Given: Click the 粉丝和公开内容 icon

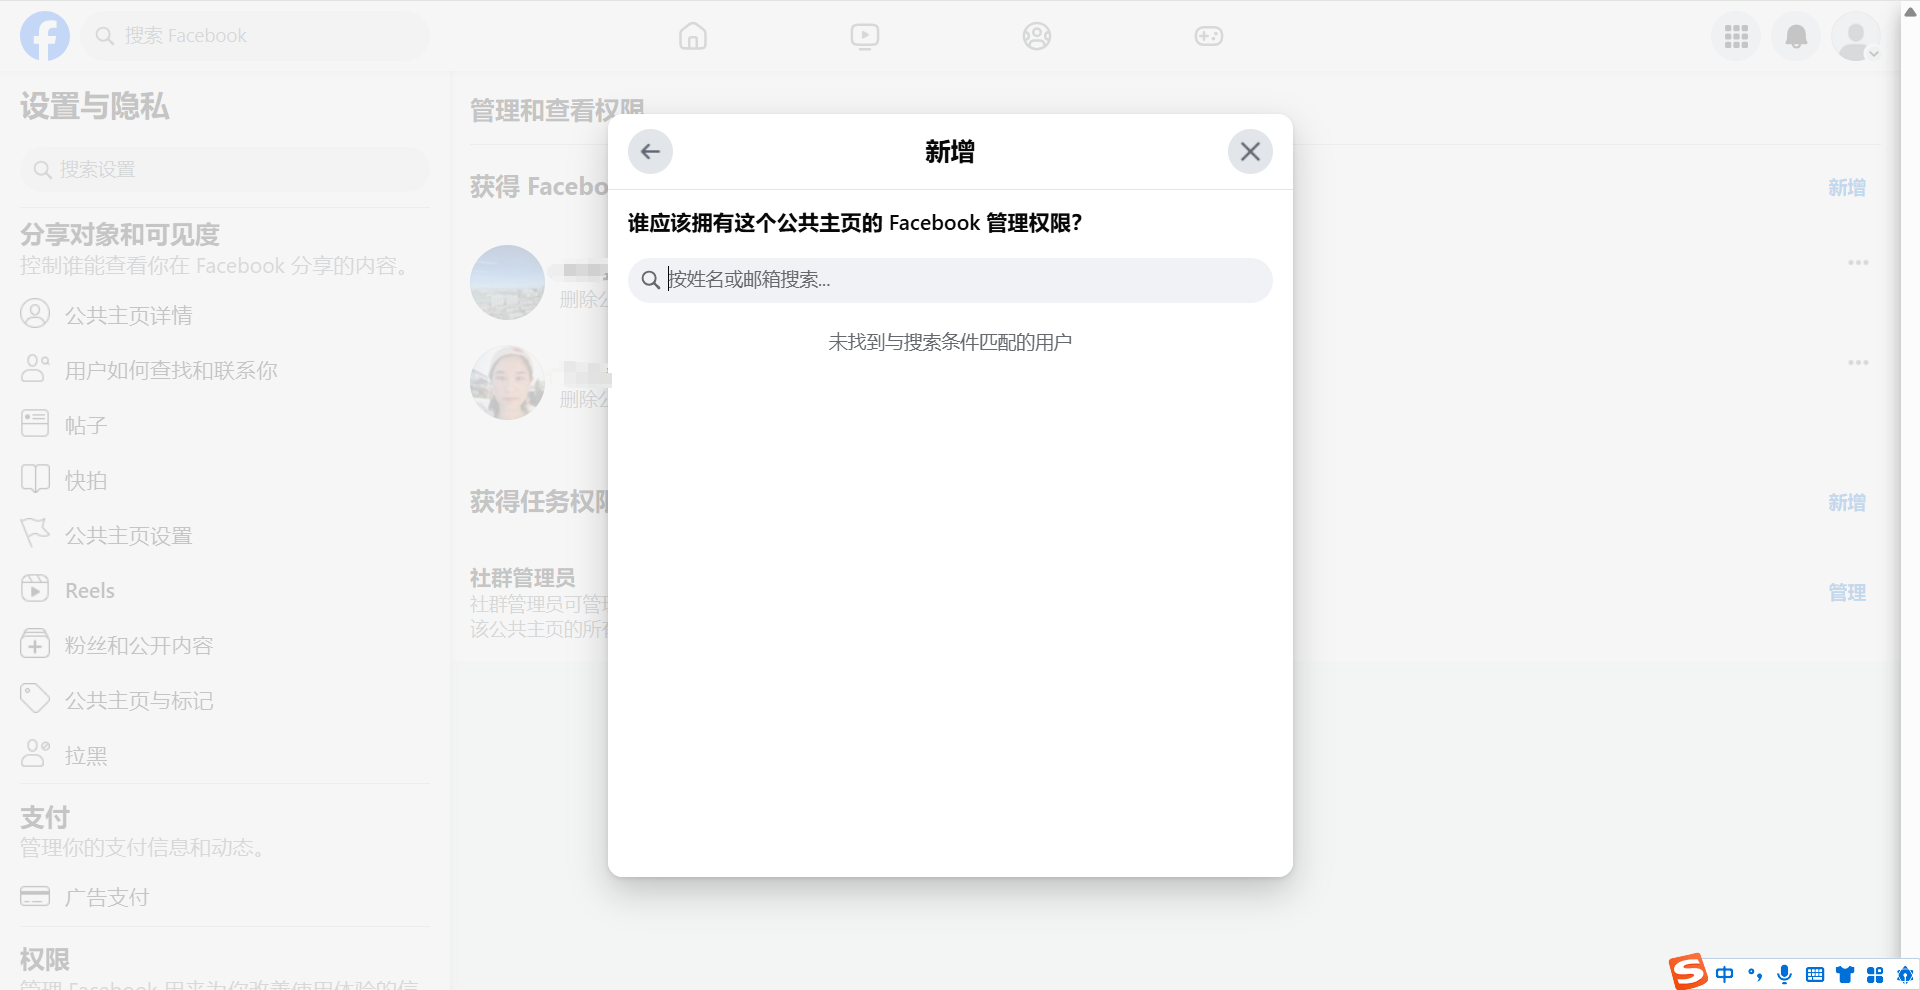Looking at the screenshot, I should coord(35,643).
